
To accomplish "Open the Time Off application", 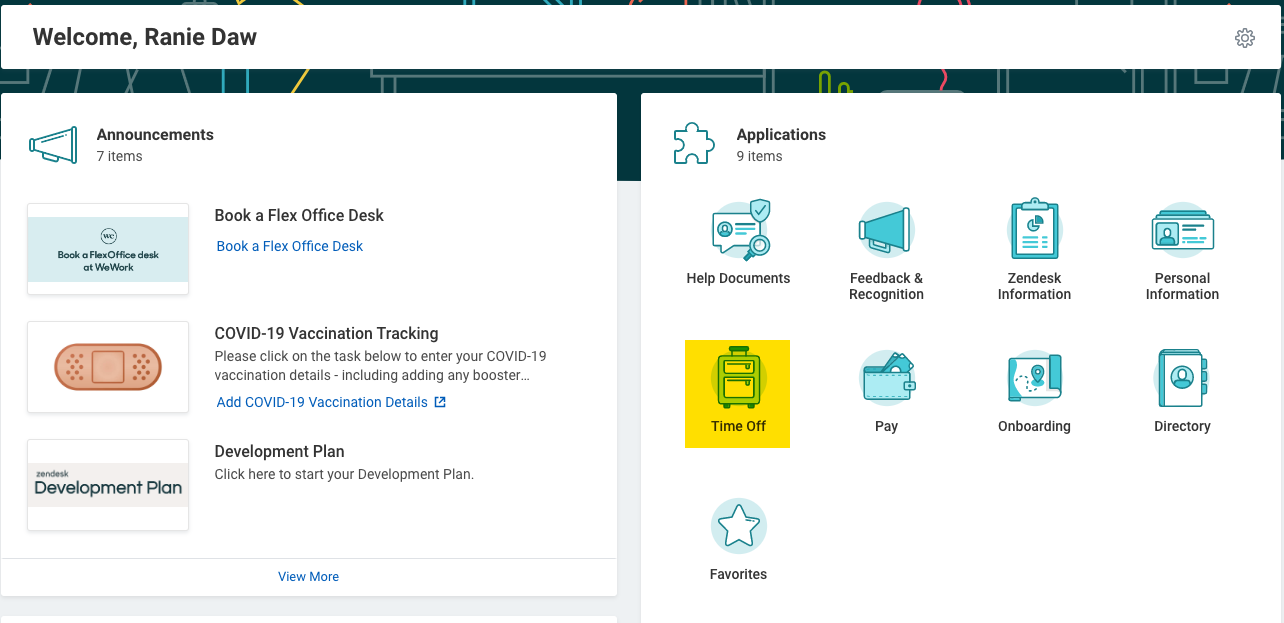I will (x=737, y=393).
